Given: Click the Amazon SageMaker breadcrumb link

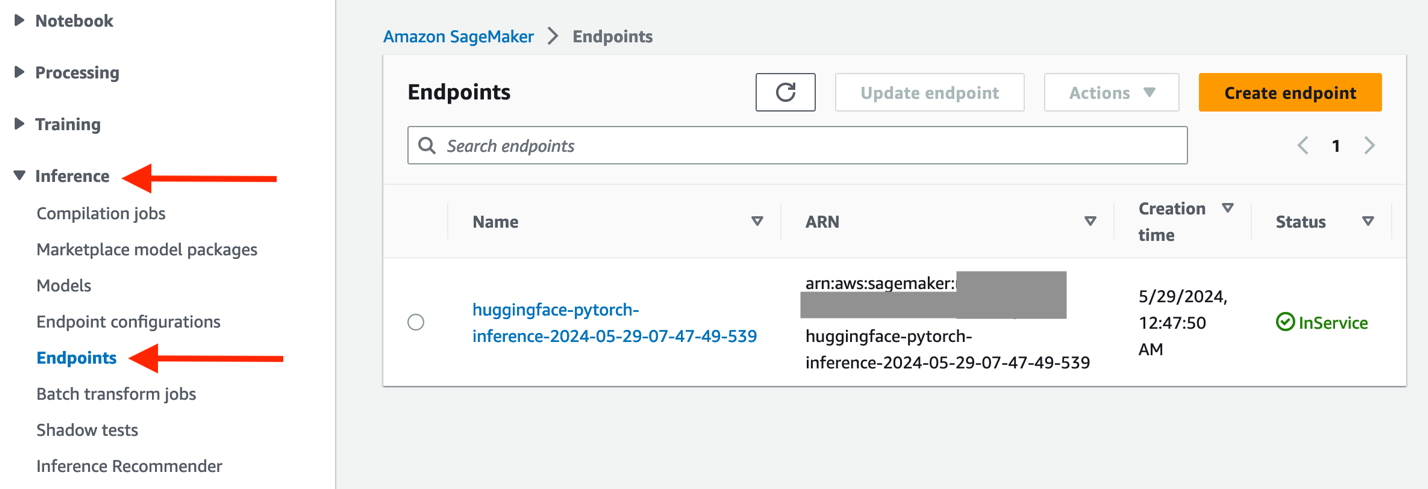Looking at the screenshot, I should (x=458, y=36).
